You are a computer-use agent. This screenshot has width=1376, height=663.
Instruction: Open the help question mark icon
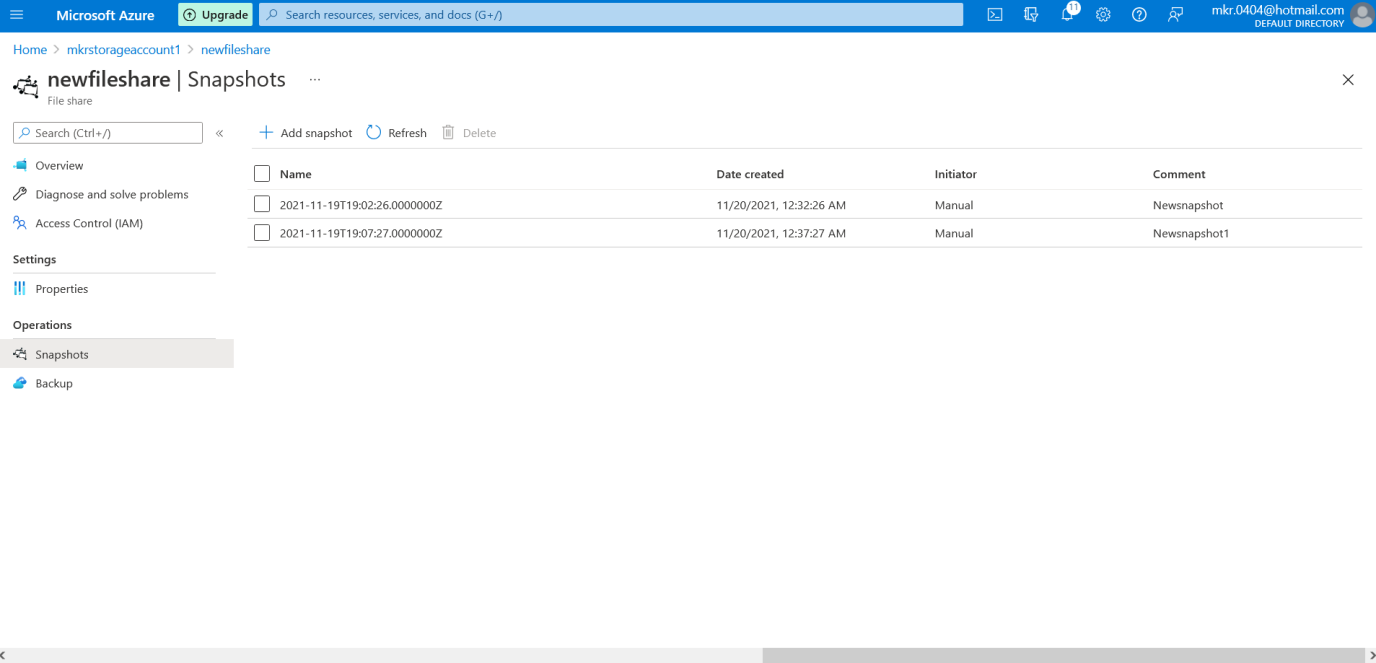click(1139, 15)
